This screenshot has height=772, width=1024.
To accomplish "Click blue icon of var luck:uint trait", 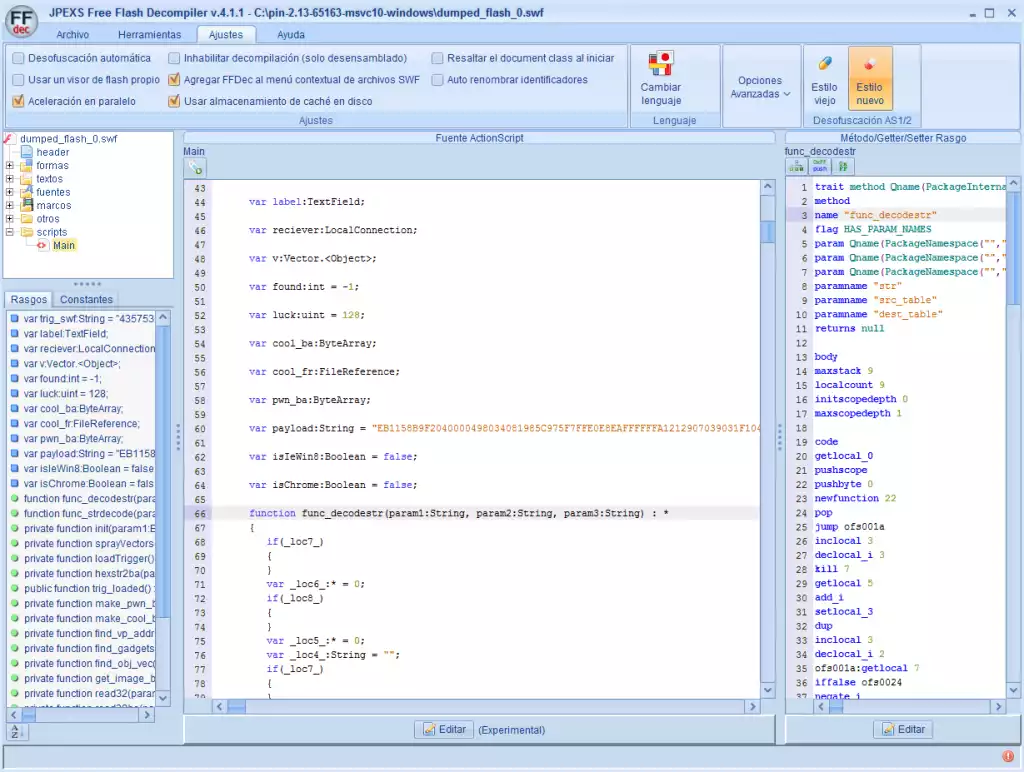I will coord(14,393).
